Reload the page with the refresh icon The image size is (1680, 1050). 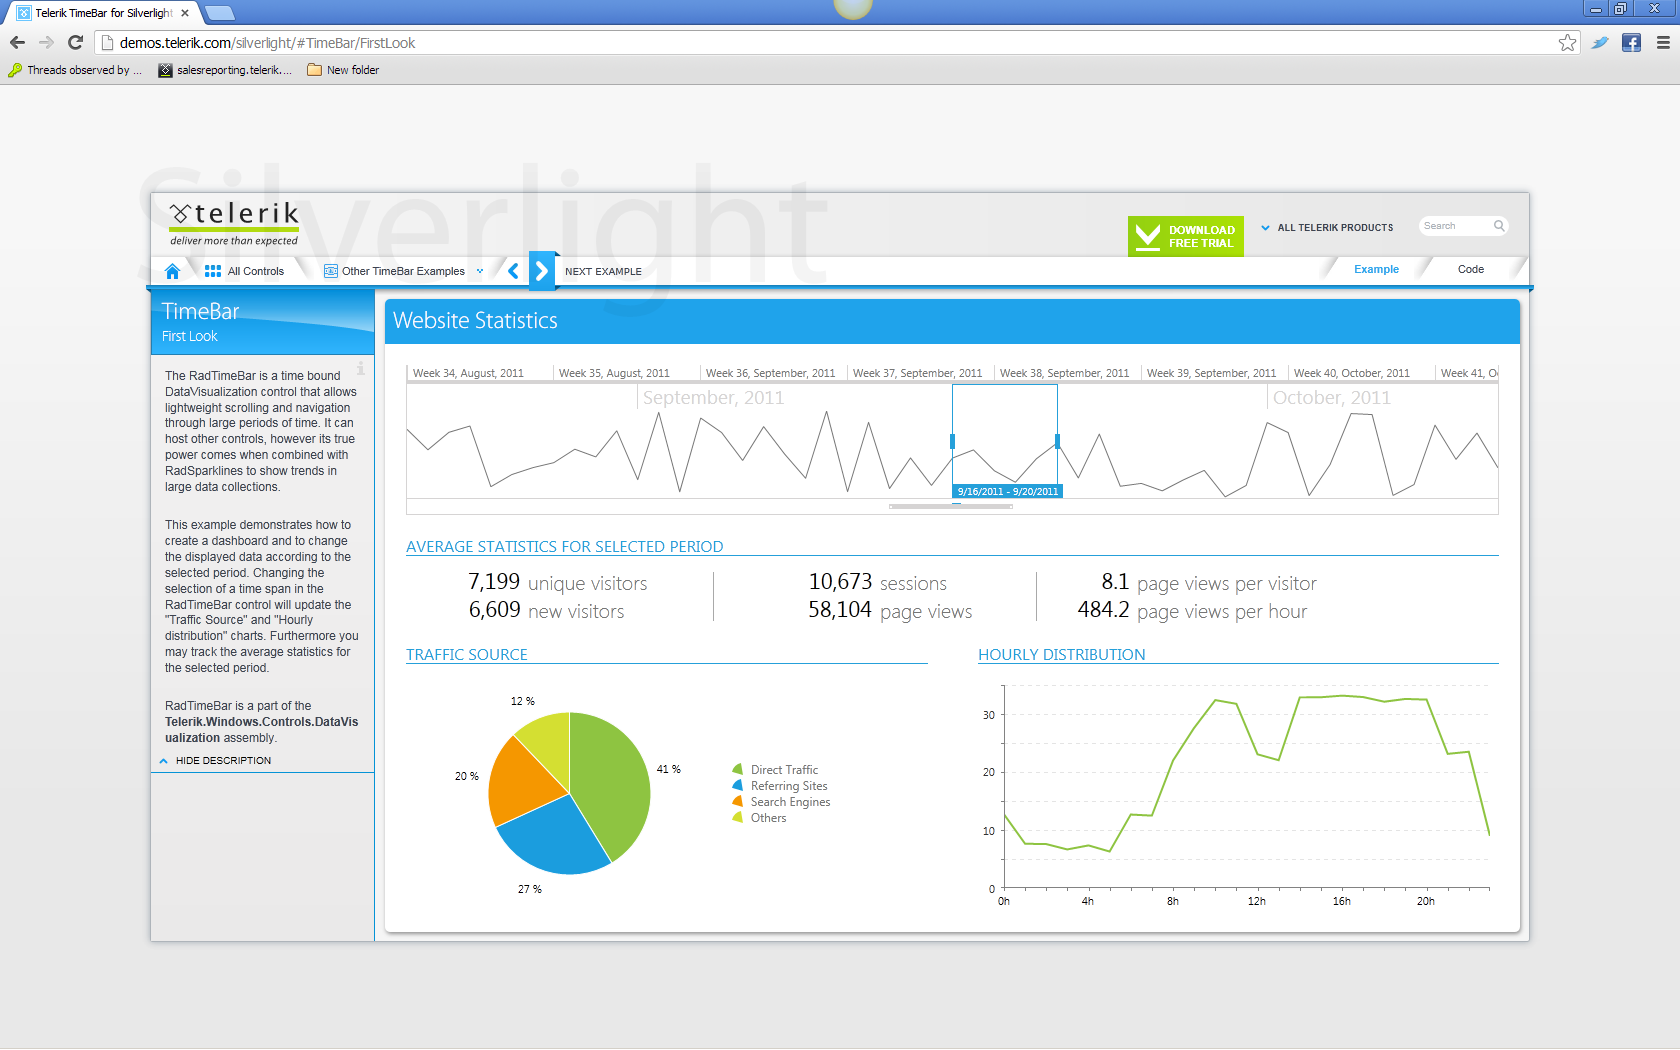[x=75, y=43]
